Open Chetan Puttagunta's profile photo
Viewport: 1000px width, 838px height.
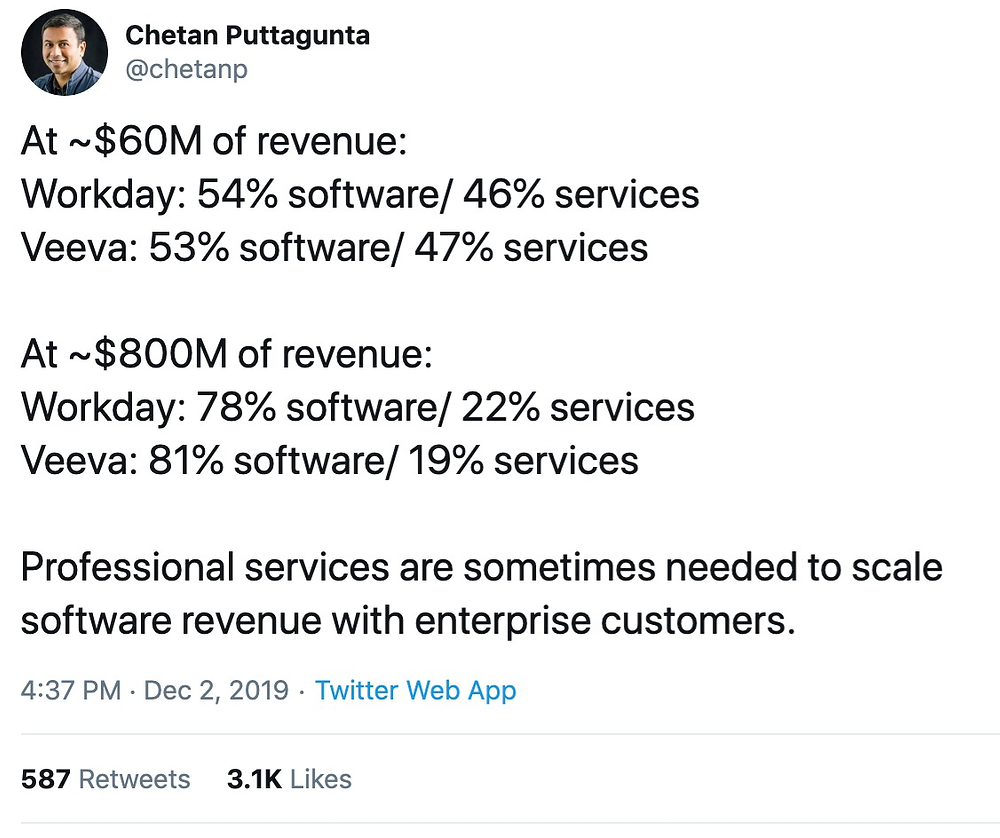pyautogui.click(x=64, y=52)
